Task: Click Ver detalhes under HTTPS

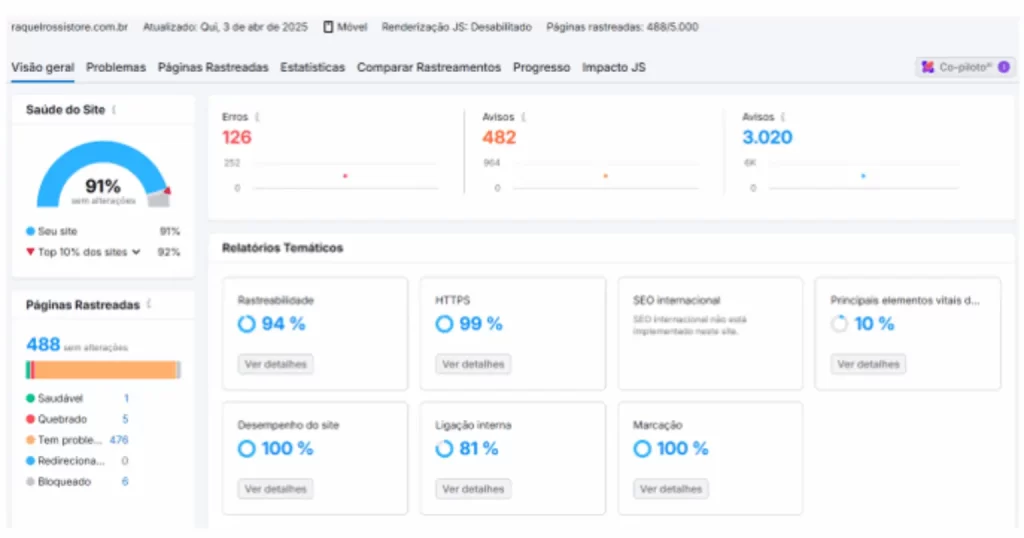Action: [473, 364]
